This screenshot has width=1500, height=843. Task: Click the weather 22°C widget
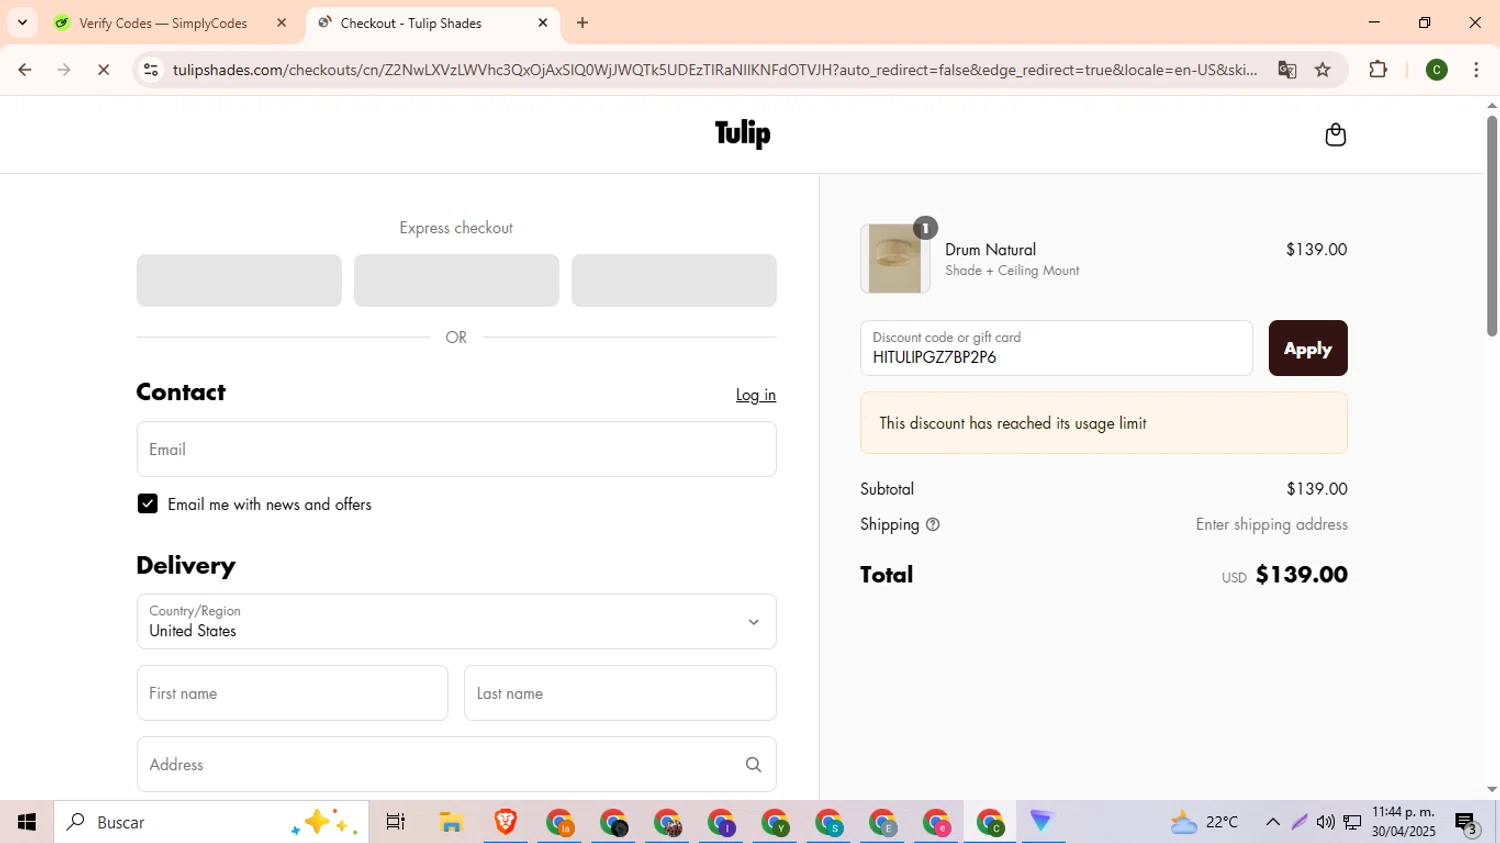tap(1205, 822)
